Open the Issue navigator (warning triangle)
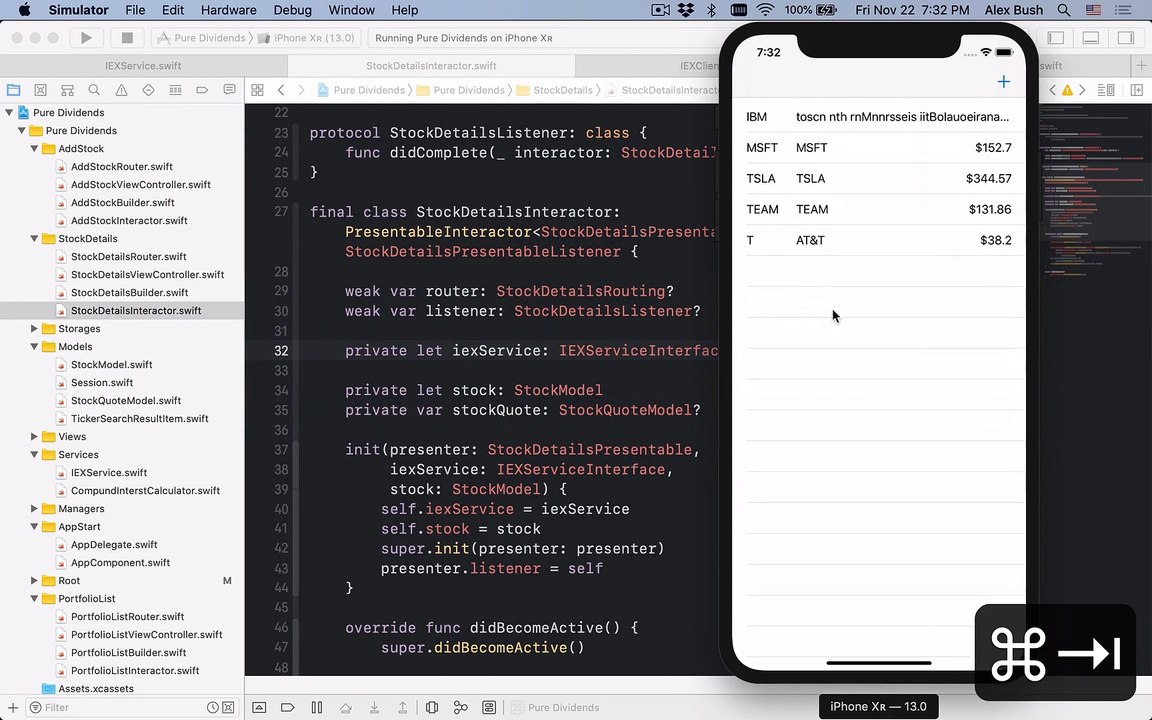 [x=121, y=90]
